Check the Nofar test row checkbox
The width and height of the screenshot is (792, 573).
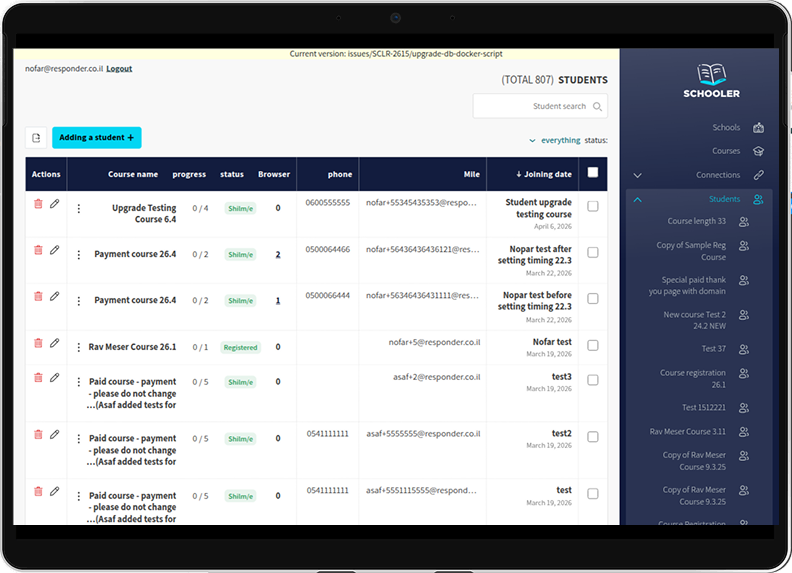593,346
